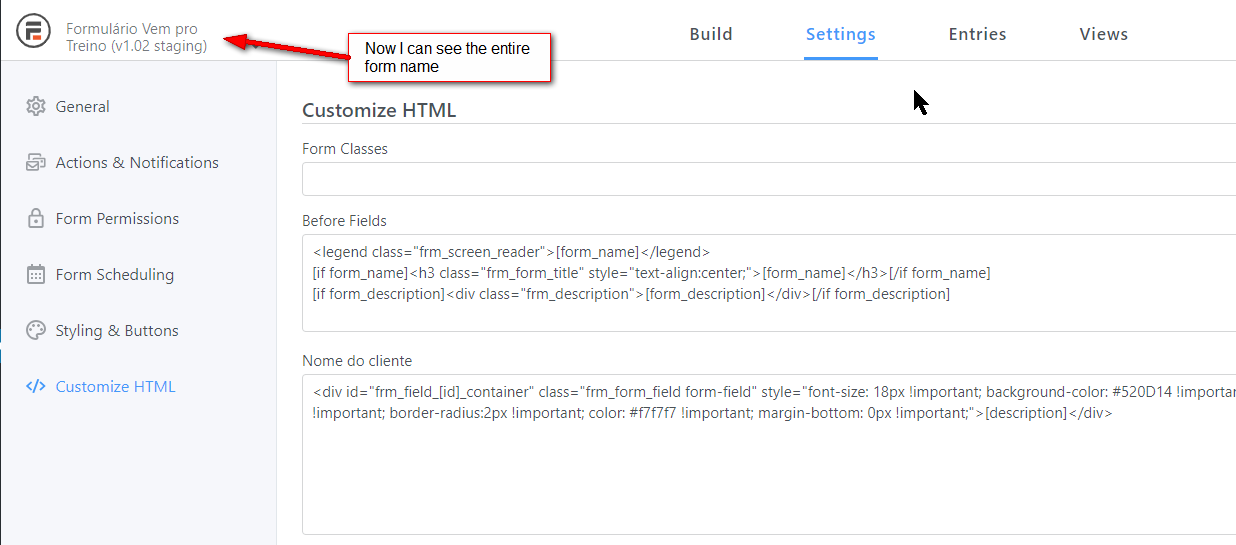Select the Settings tab
1236x545 pixels.
click(840, 34)
